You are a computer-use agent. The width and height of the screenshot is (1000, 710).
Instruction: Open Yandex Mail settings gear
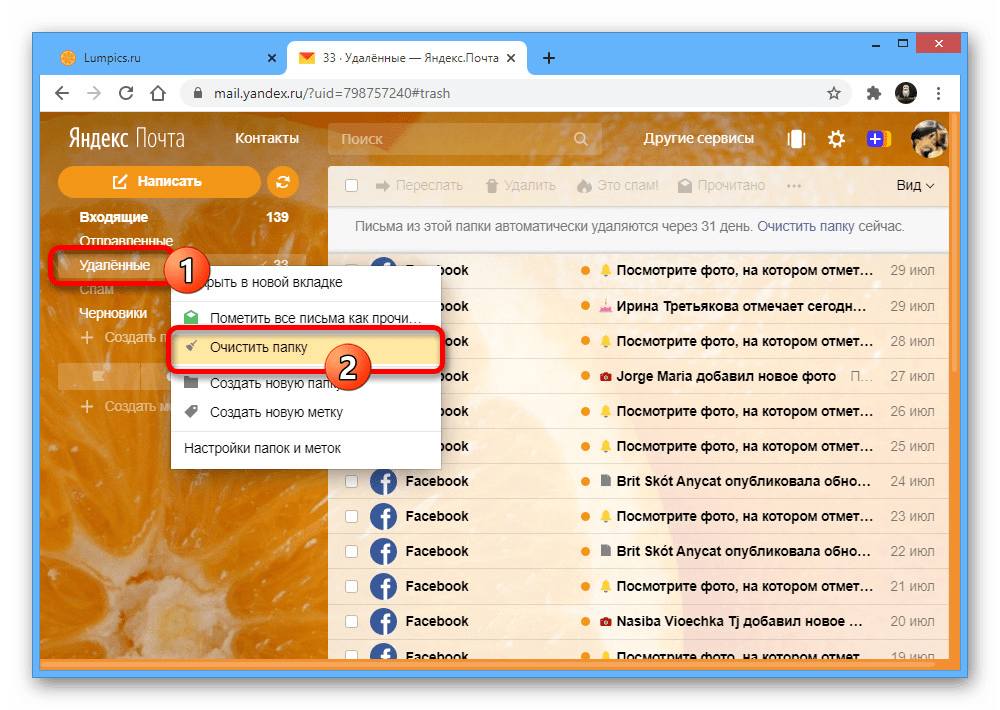(x=836, y=139)
